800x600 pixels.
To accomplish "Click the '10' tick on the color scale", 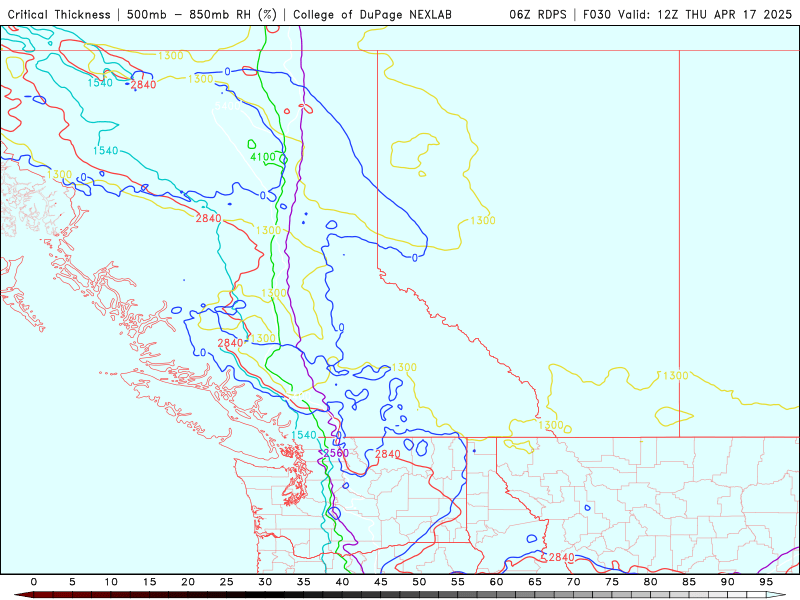I will coord(111,582).
